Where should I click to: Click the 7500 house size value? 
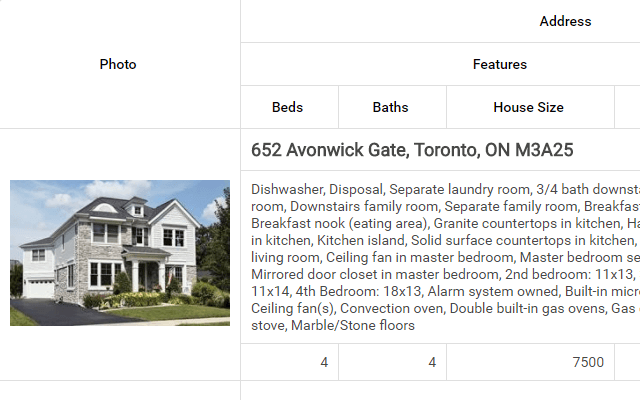[588, 362]
